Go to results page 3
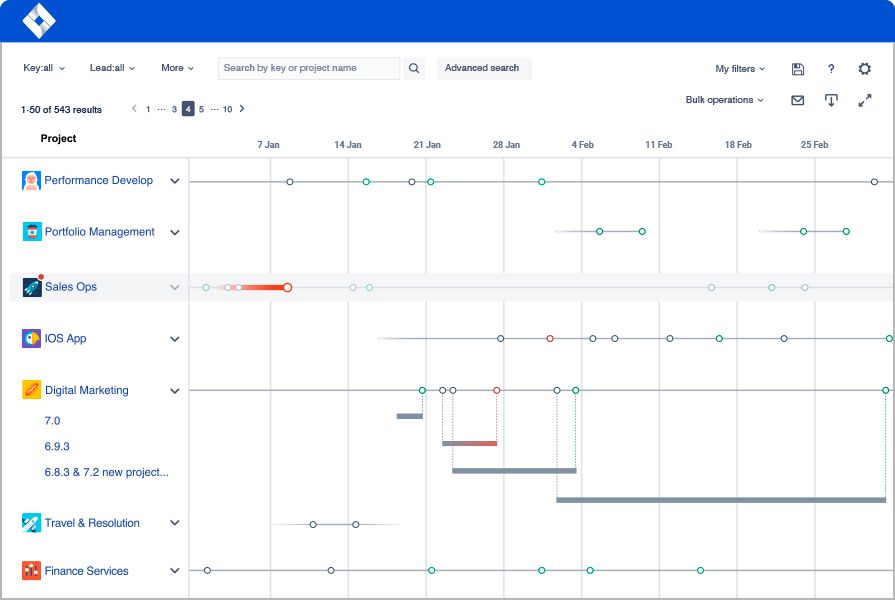895x600 pixels. tap(174, 109)
